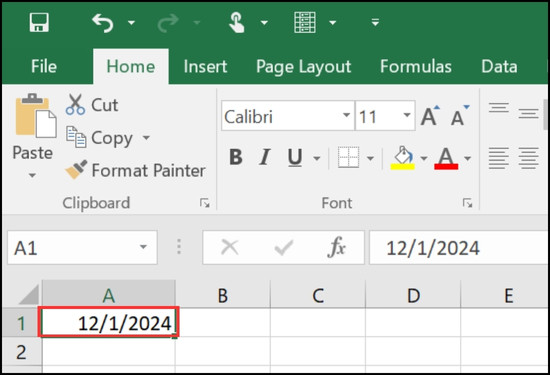Click the Borders grid icon
550x375 pixels.
click(348, 157)
